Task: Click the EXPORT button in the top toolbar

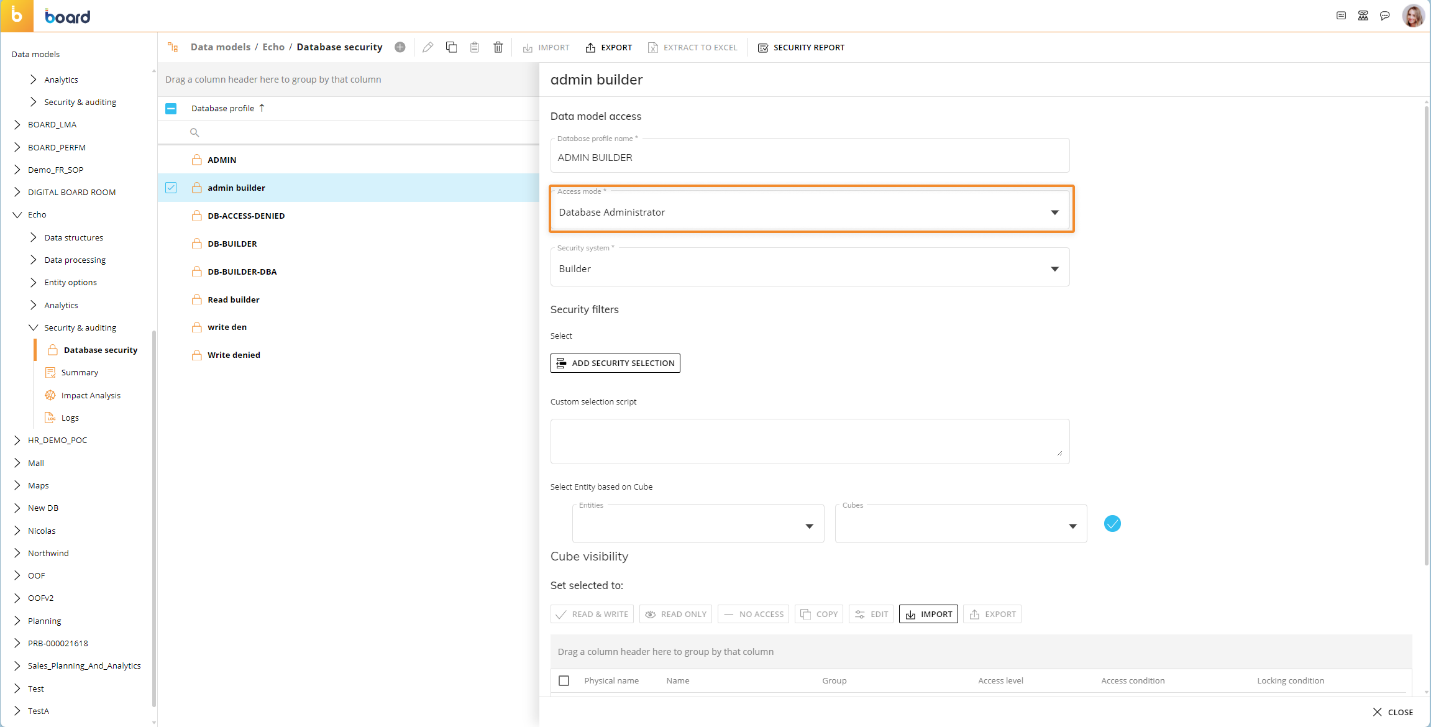Action: click(609, 47)
